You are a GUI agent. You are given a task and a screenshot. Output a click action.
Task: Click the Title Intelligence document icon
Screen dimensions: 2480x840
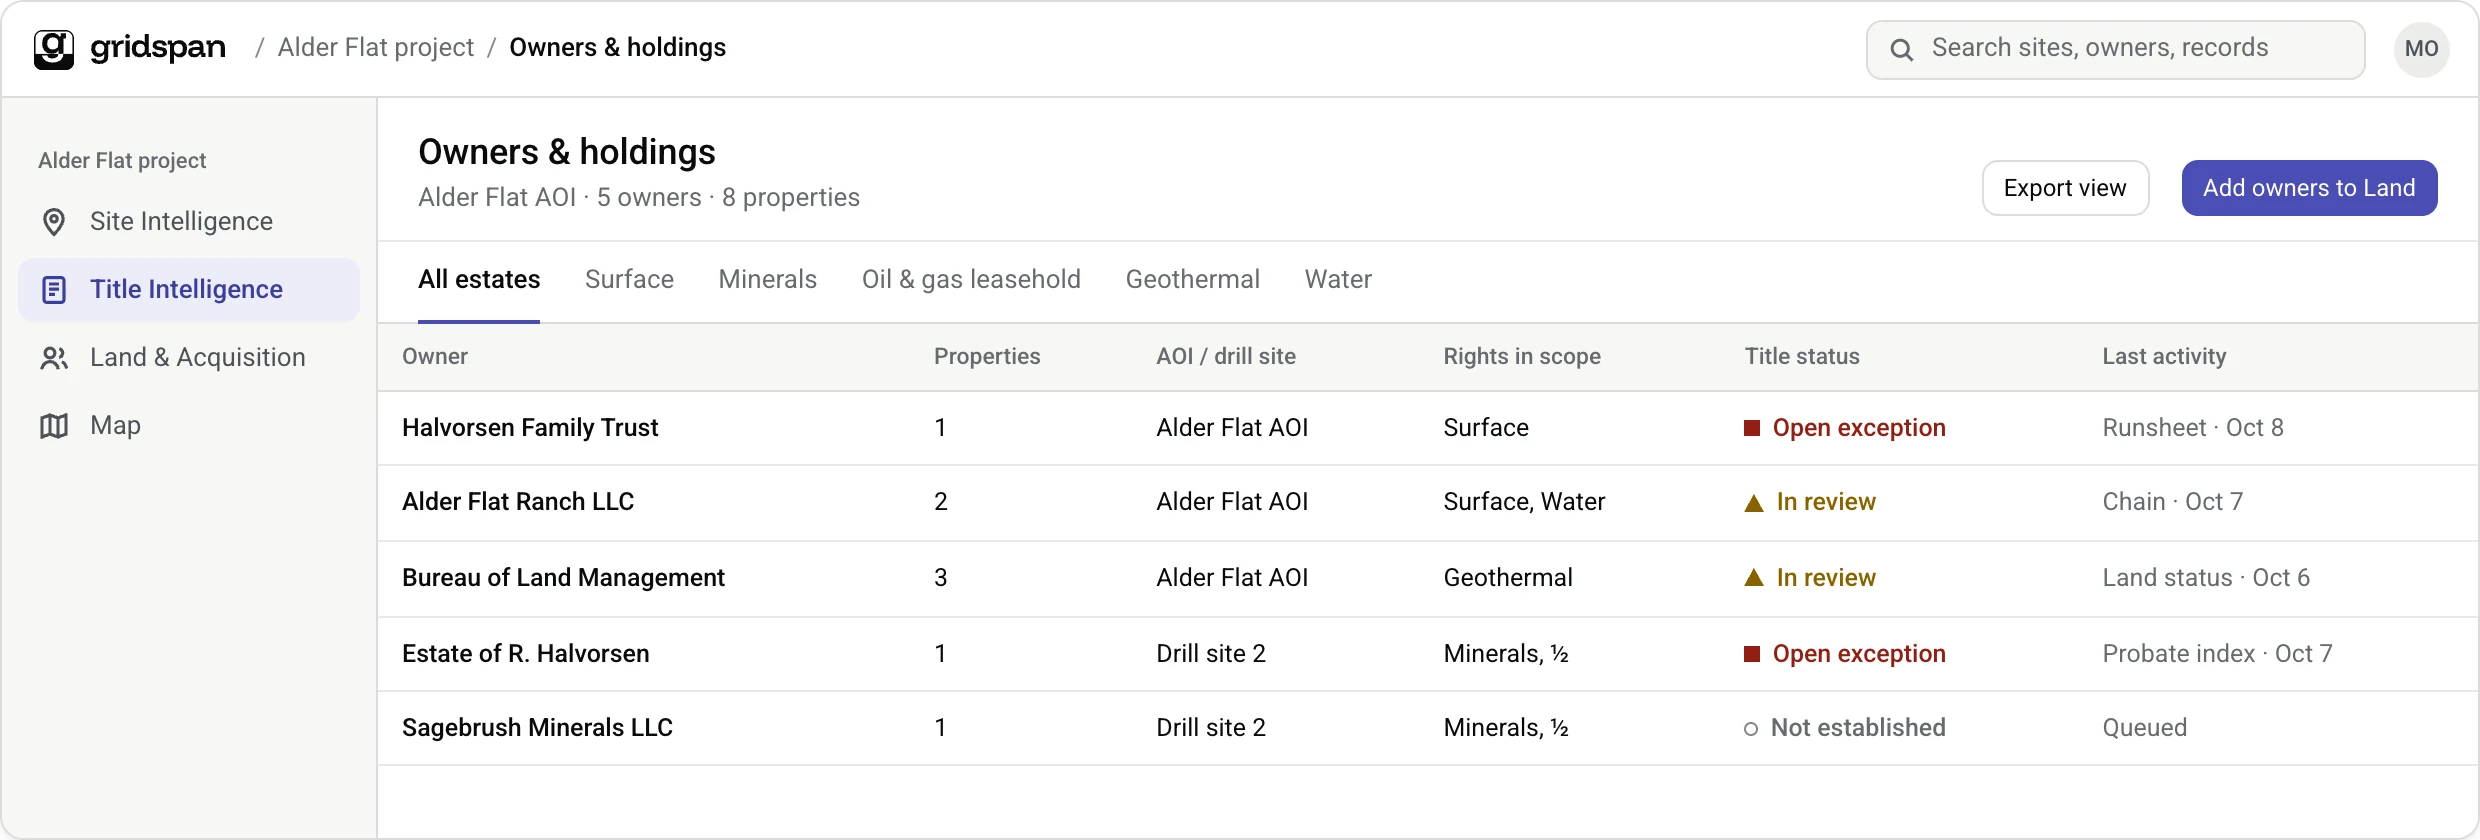[x=54, y=290]
